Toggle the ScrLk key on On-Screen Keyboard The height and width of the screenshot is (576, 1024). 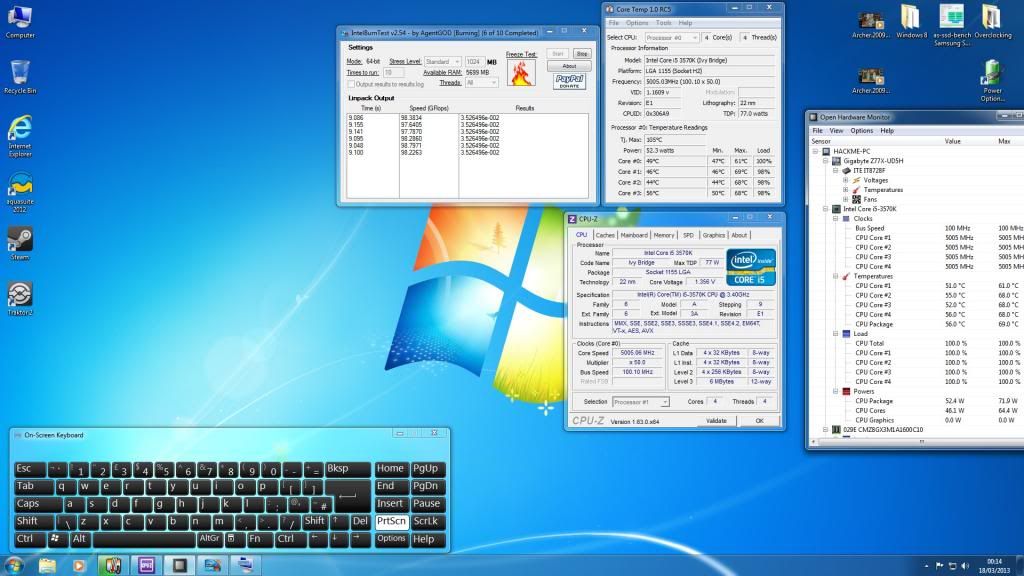coord(427,521)
